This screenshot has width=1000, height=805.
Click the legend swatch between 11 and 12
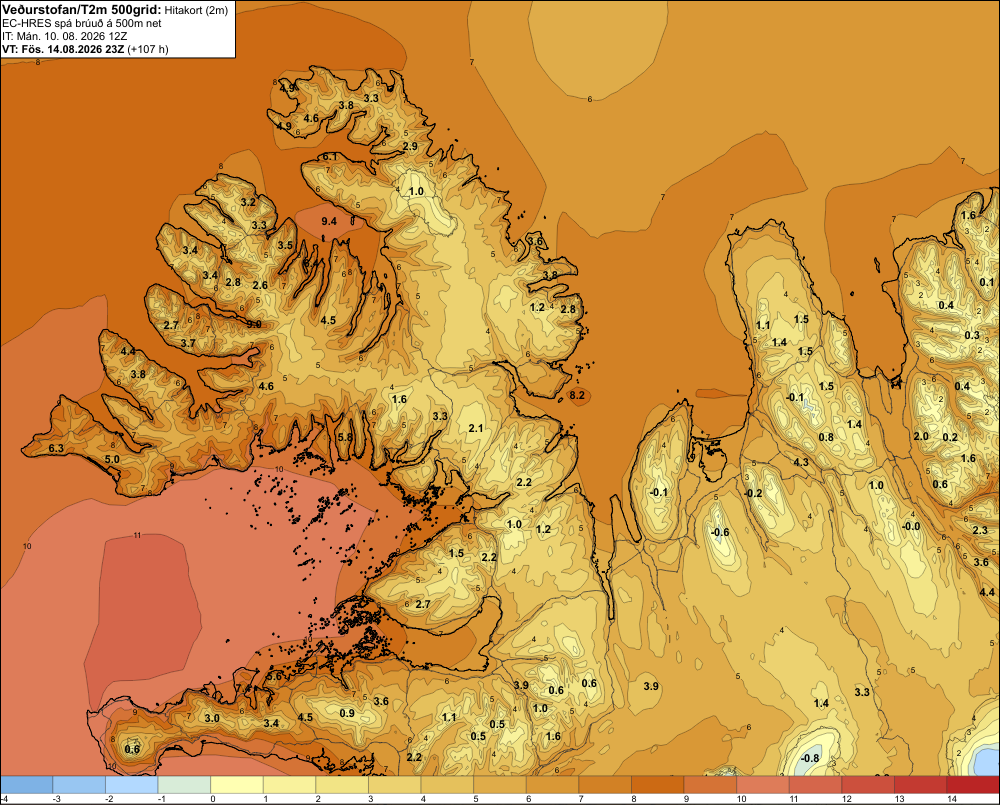(x=816, y=784)
